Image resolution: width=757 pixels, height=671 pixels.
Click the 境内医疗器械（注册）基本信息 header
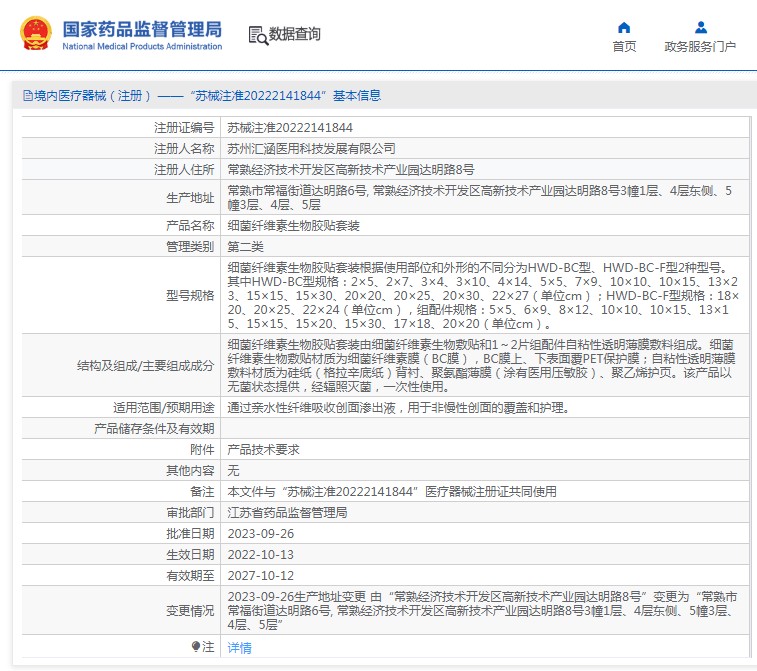click(x=202, y=96)
